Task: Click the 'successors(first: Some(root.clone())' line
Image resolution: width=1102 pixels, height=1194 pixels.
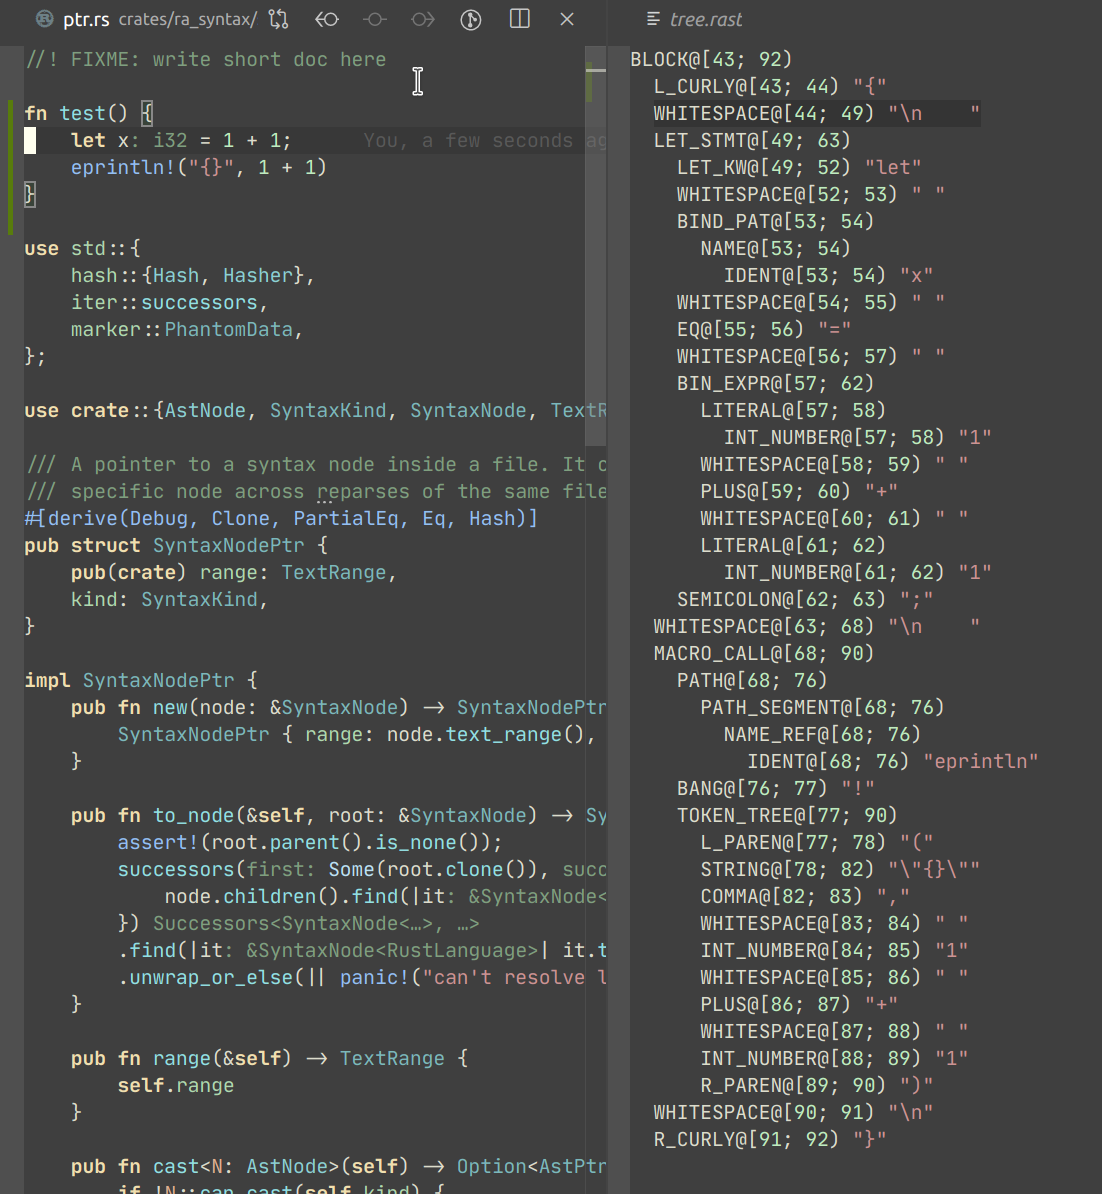Action: 363,870
